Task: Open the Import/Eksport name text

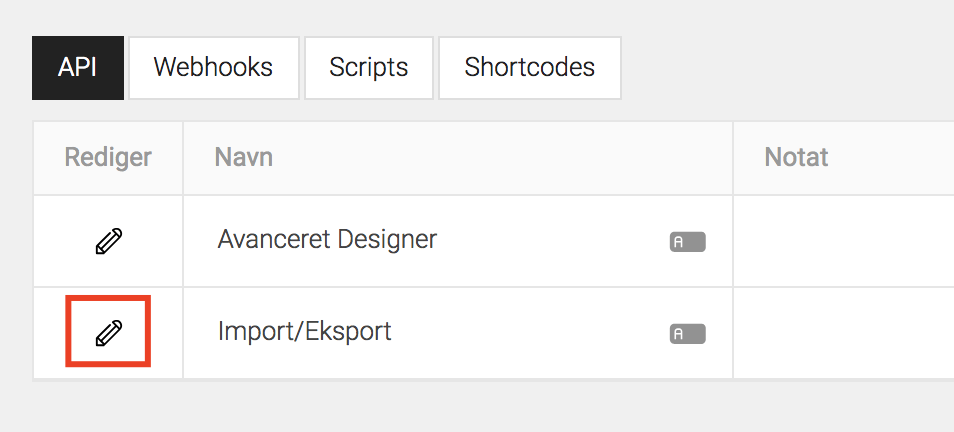Action: click(304, 332)
